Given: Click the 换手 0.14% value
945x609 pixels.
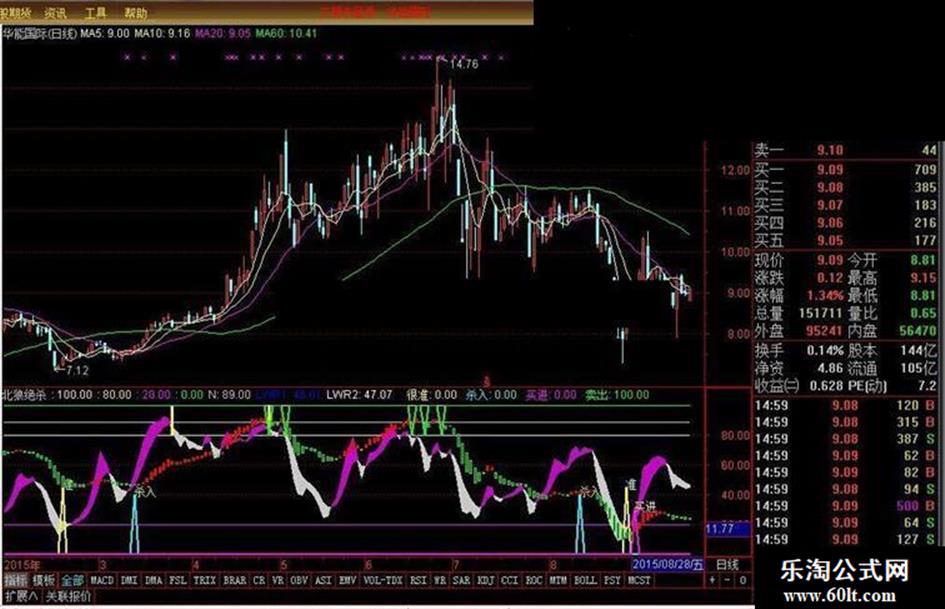Looking at the screenshot, I should pos(825,350).
